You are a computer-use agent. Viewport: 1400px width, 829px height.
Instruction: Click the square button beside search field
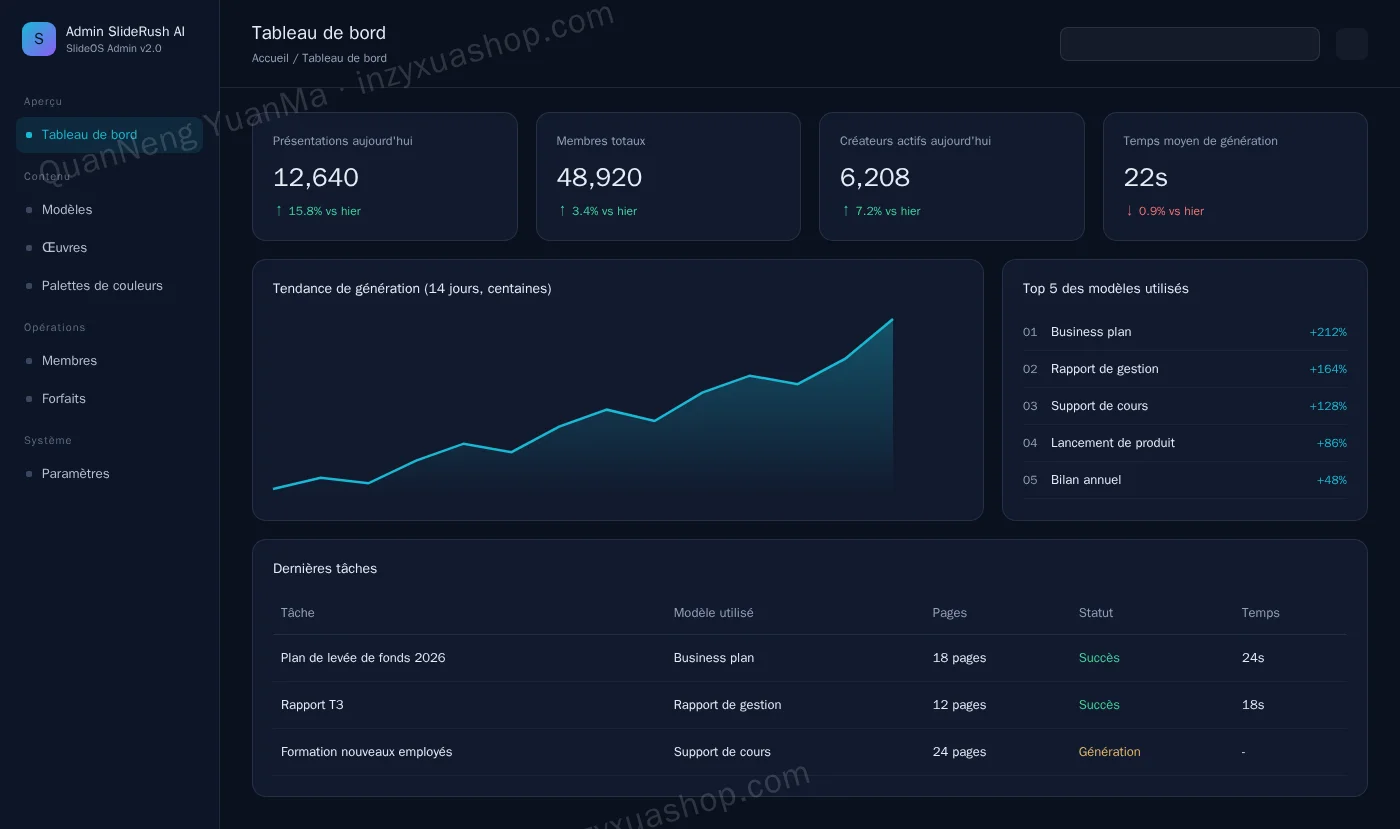[1351, 44]
